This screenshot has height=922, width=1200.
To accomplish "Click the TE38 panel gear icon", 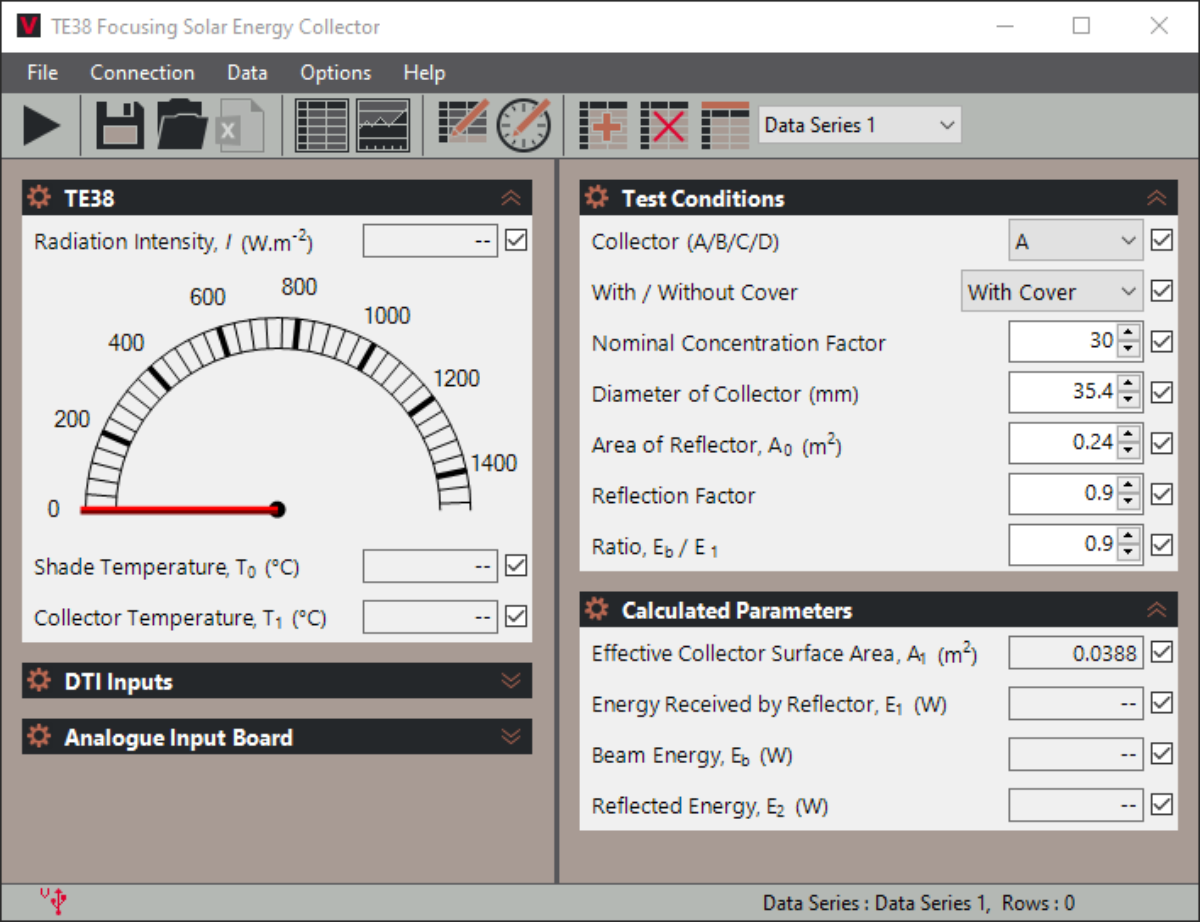I will point(39,197).
